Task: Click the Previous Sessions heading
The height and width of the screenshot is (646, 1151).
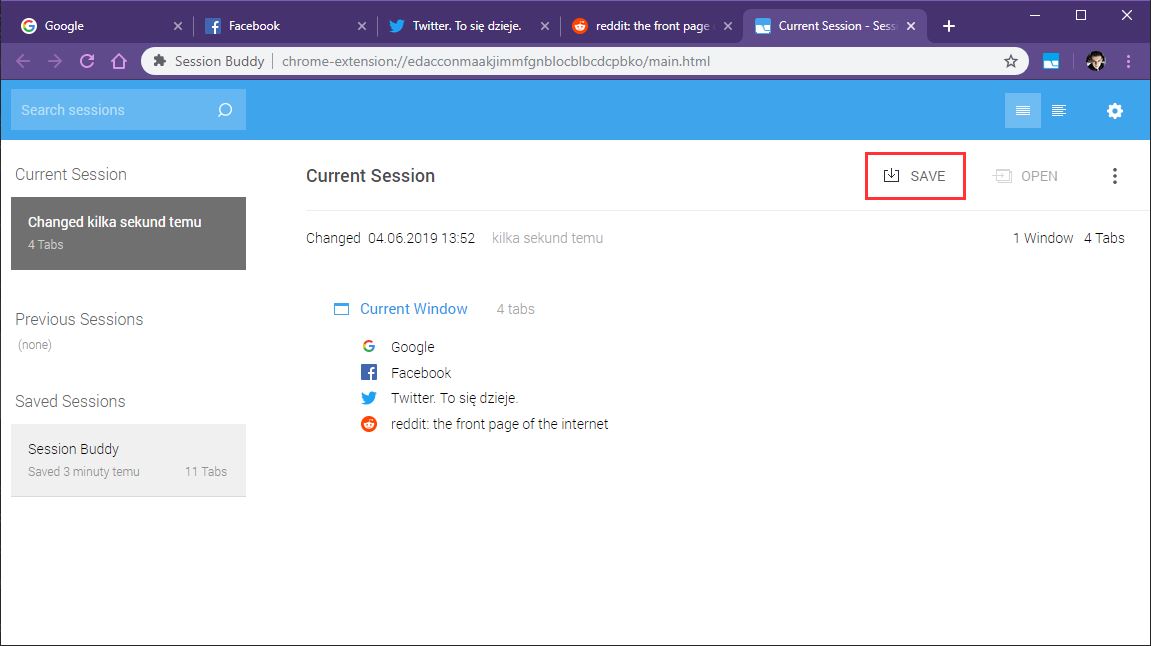Action: (79, 319)
